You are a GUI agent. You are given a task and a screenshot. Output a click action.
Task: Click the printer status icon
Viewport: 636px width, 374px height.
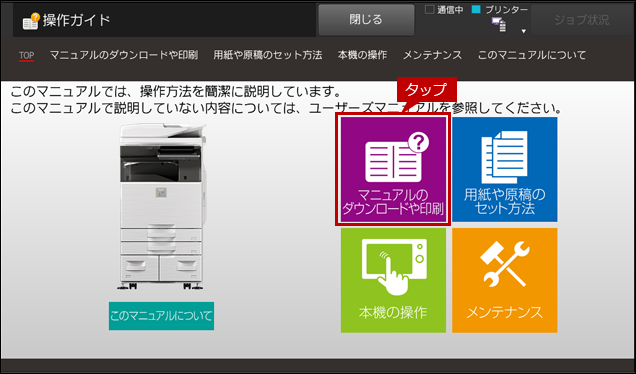click(499, 24)
